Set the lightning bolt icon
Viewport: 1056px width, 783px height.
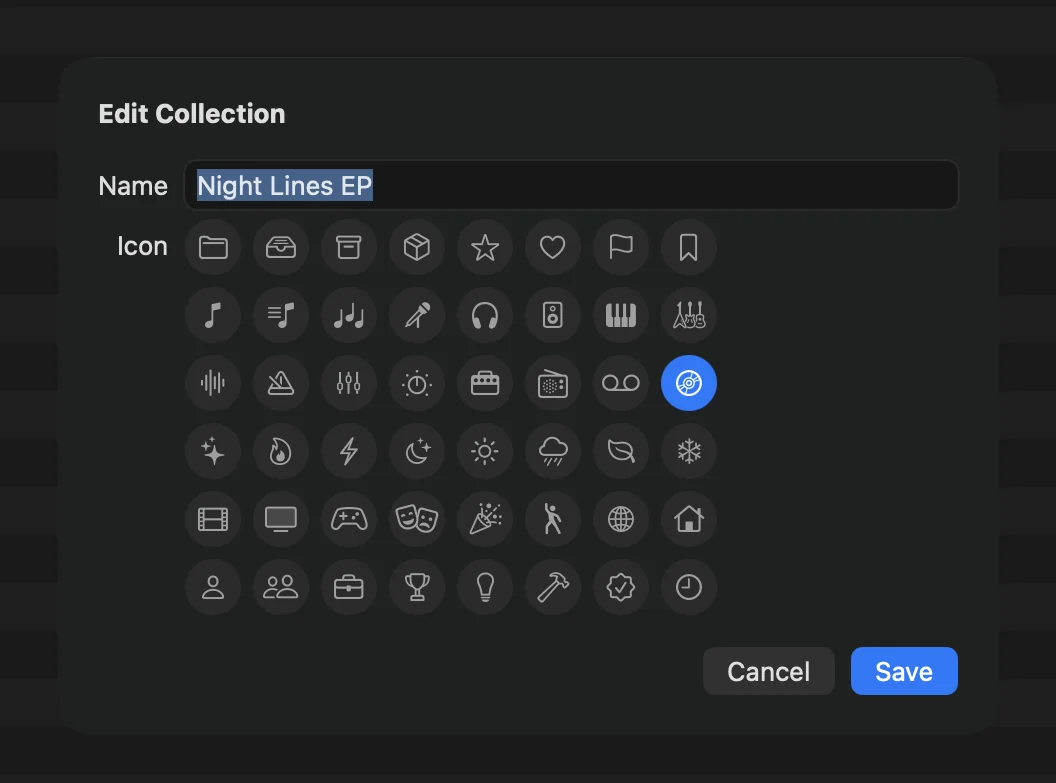click(x=349, y=451)
